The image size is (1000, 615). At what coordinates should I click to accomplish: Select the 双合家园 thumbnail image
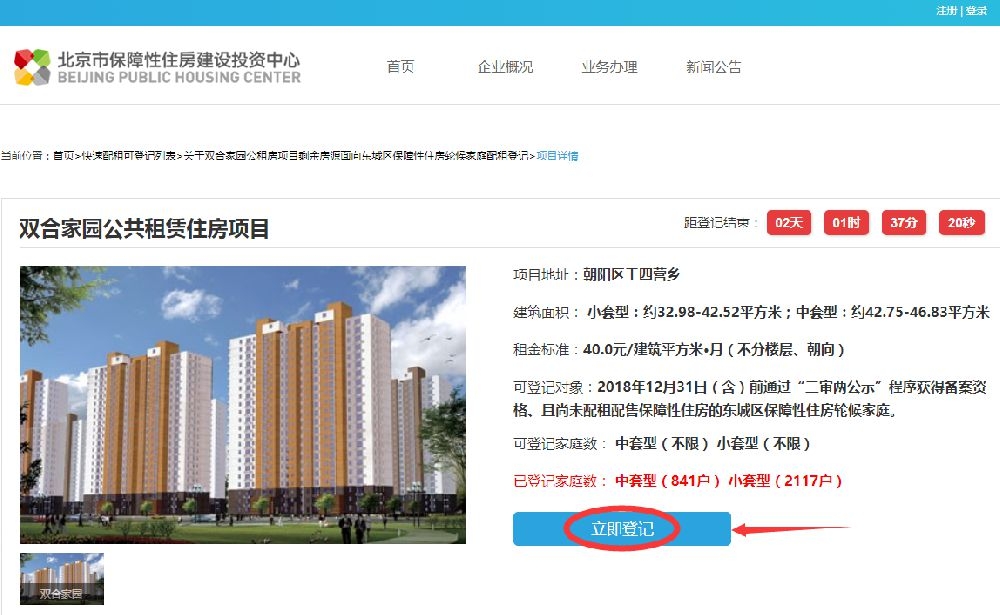click(62, 579)
